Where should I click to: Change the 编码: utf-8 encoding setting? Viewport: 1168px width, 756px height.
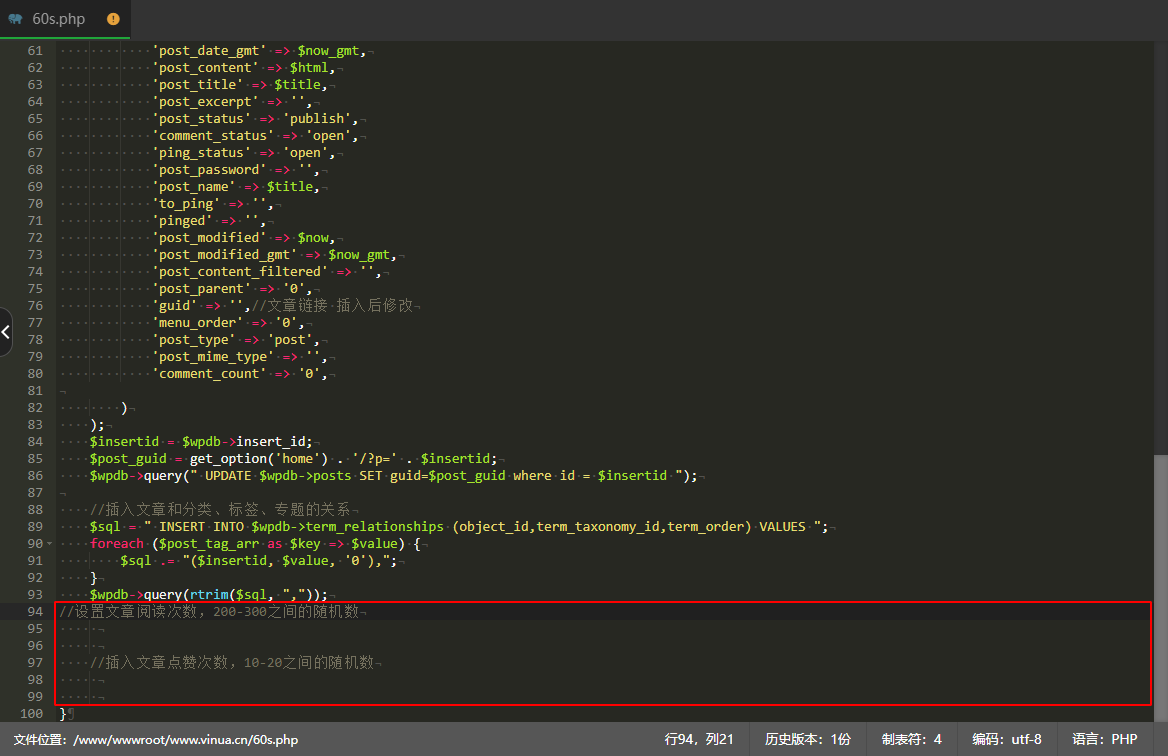[x=1006, y=739]
